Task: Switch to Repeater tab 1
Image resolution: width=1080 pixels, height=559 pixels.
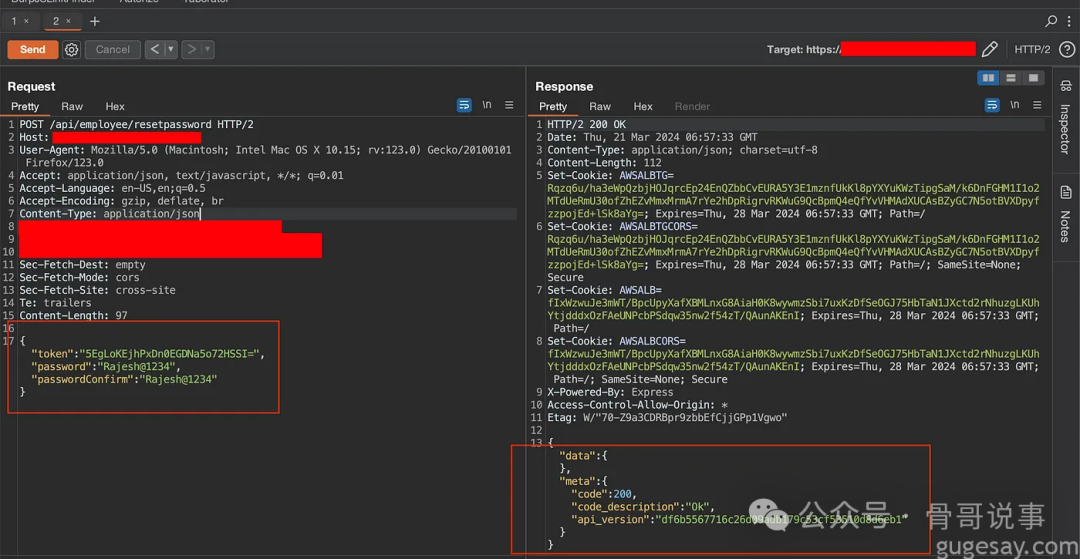Action: 14,21
